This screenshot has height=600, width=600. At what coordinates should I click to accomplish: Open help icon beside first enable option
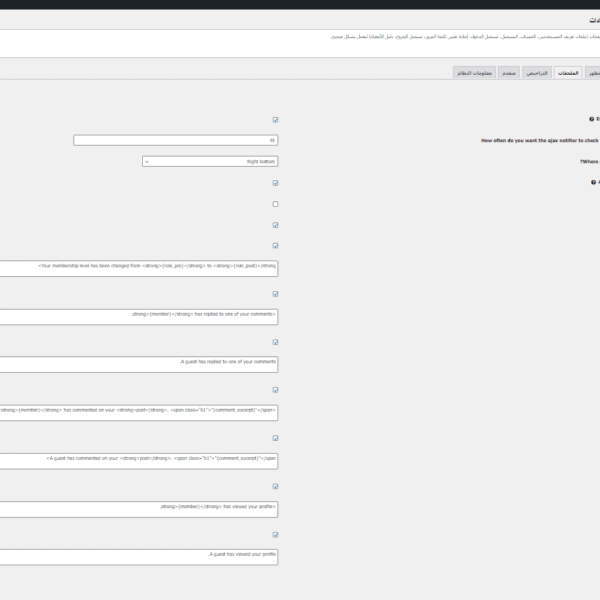(x=592, y=119)
